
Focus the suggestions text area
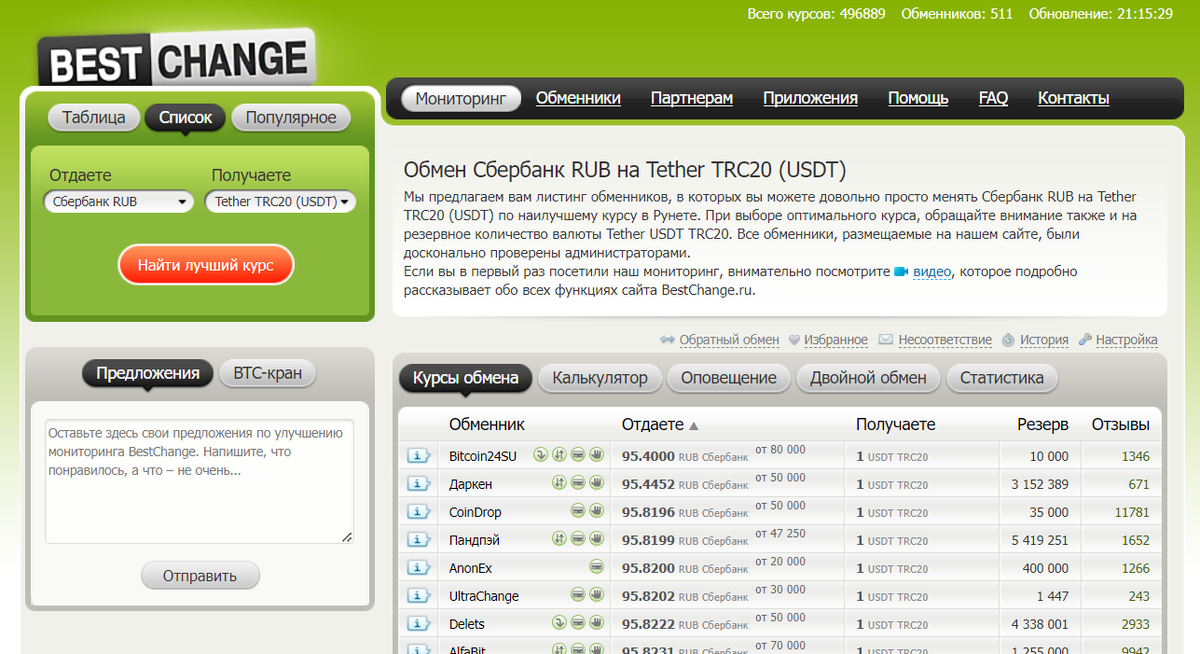[x=199, y=482]
